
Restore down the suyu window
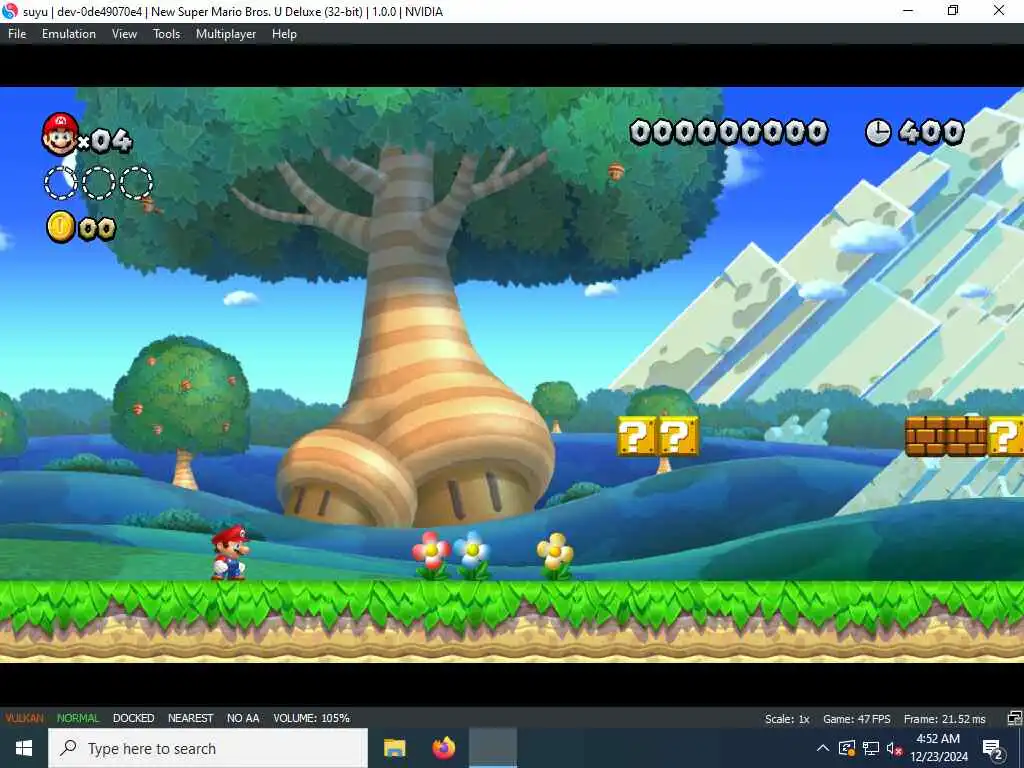(953, 11)
